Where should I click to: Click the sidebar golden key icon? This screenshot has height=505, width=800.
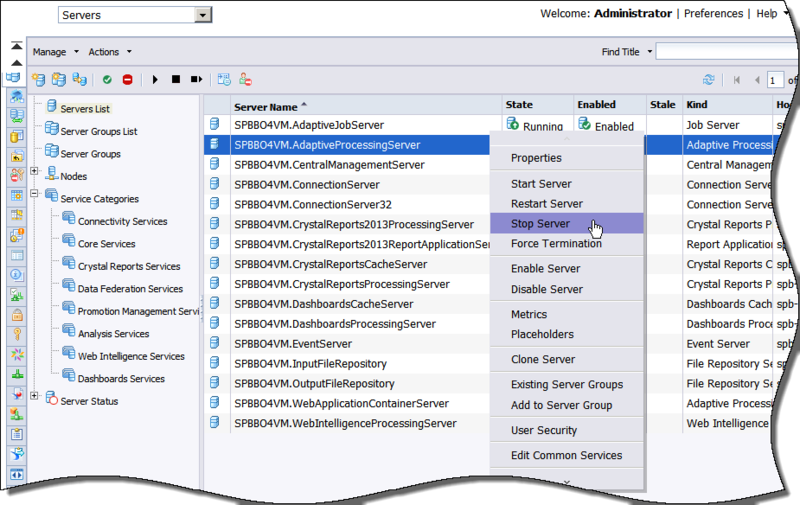tap(17, 335)
